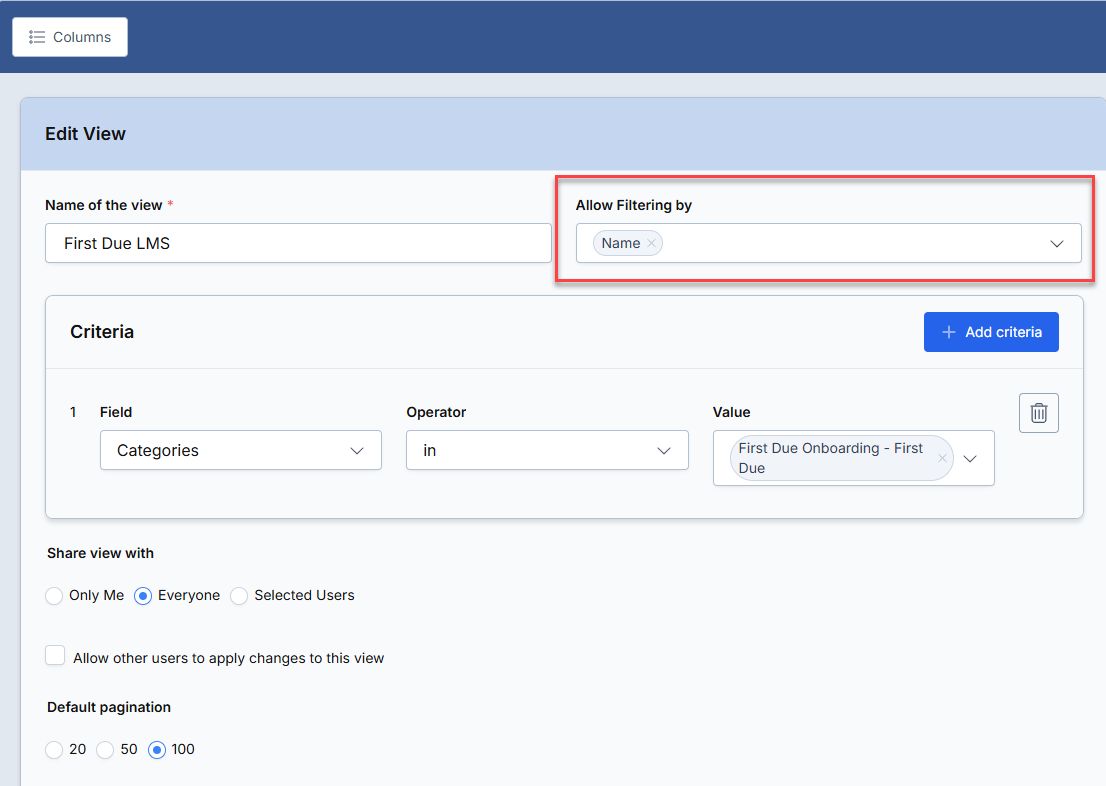1106x786 pixels.
Task: Open the Categories field dropdown
Action: tap(241, 450)
